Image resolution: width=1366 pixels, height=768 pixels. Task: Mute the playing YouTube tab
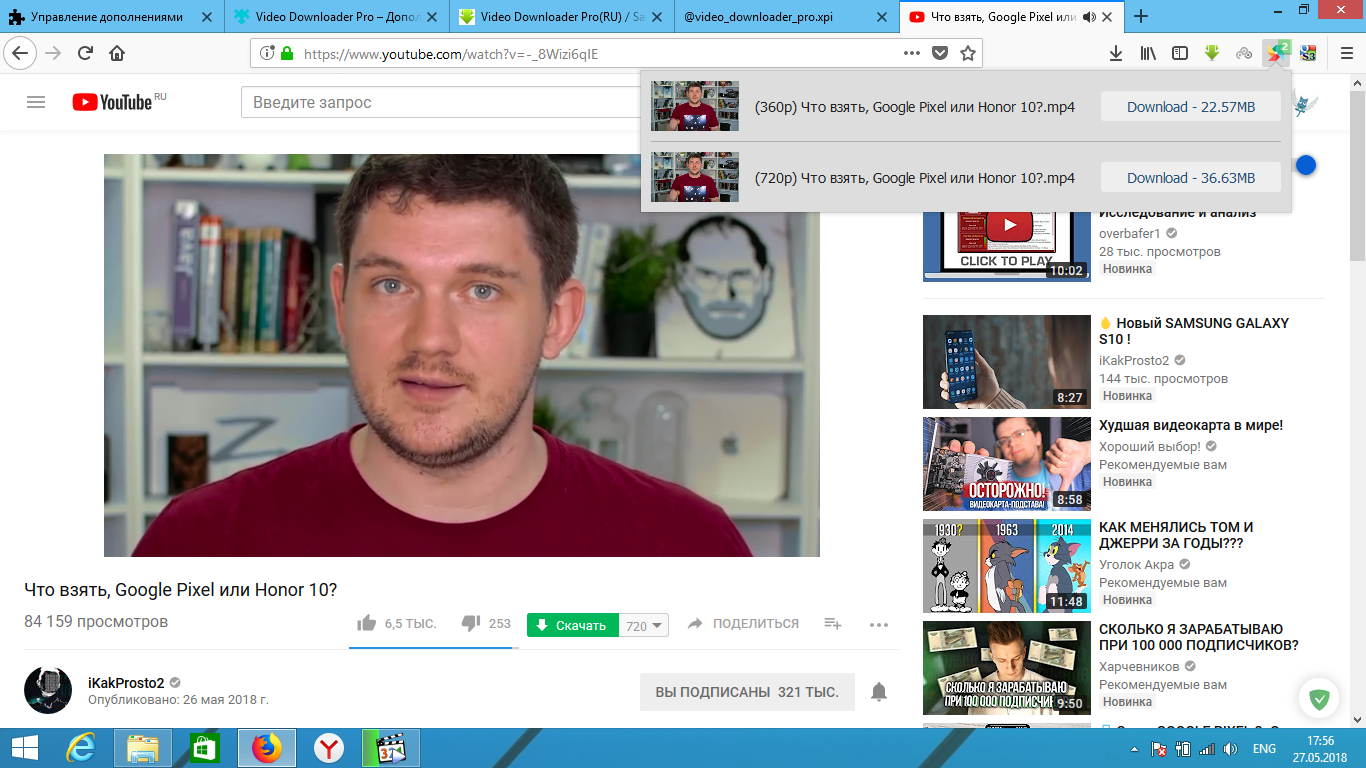(1089, 17)
